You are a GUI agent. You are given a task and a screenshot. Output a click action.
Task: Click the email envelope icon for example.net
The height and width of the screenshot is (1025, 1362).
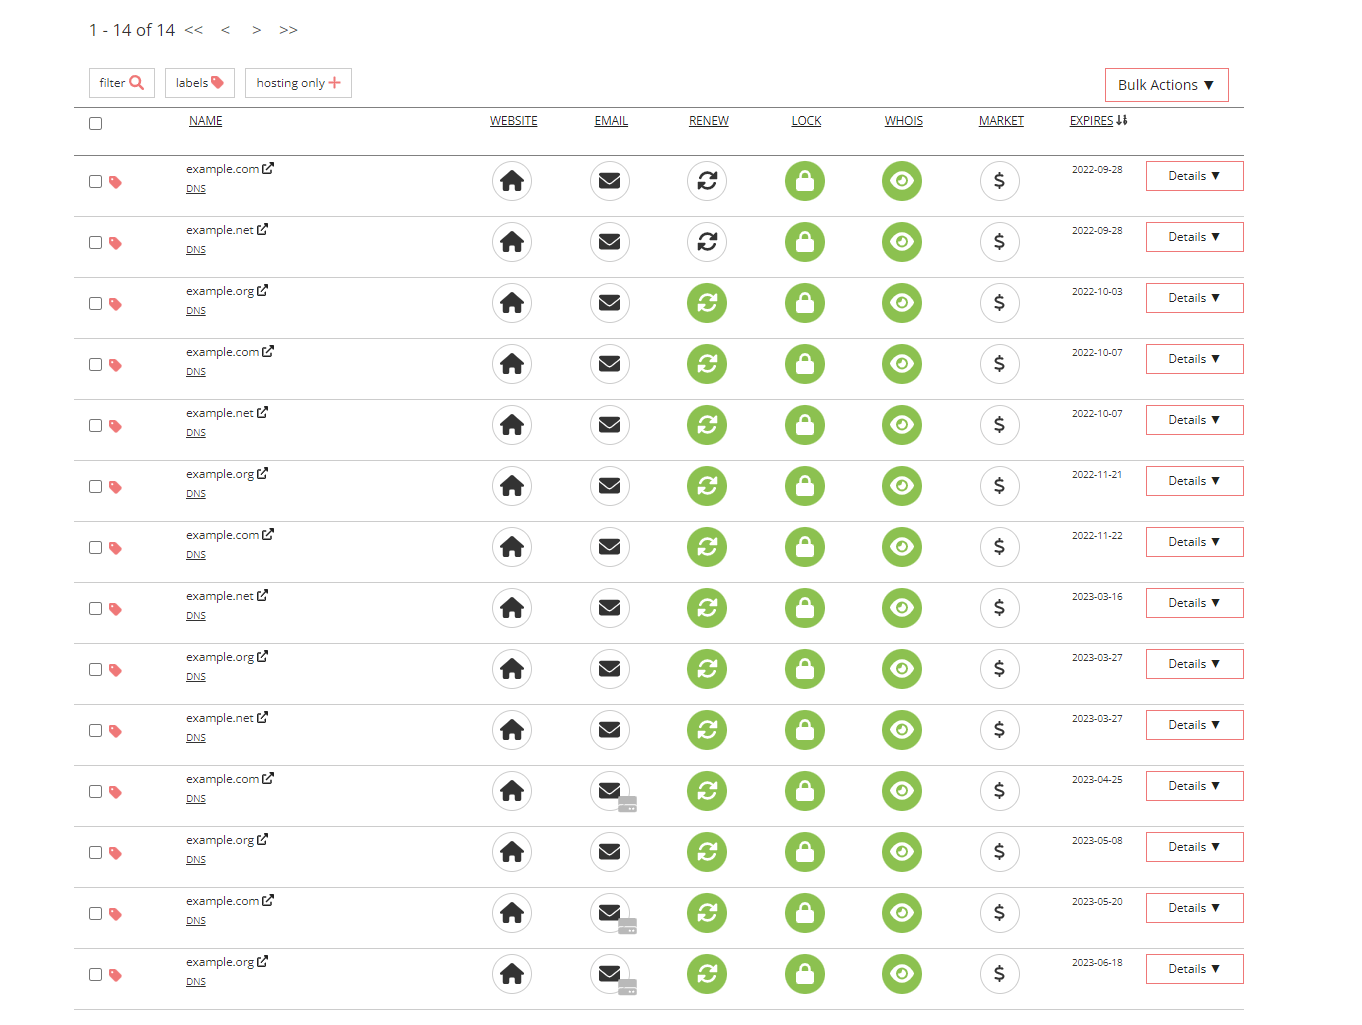(610, 242)
